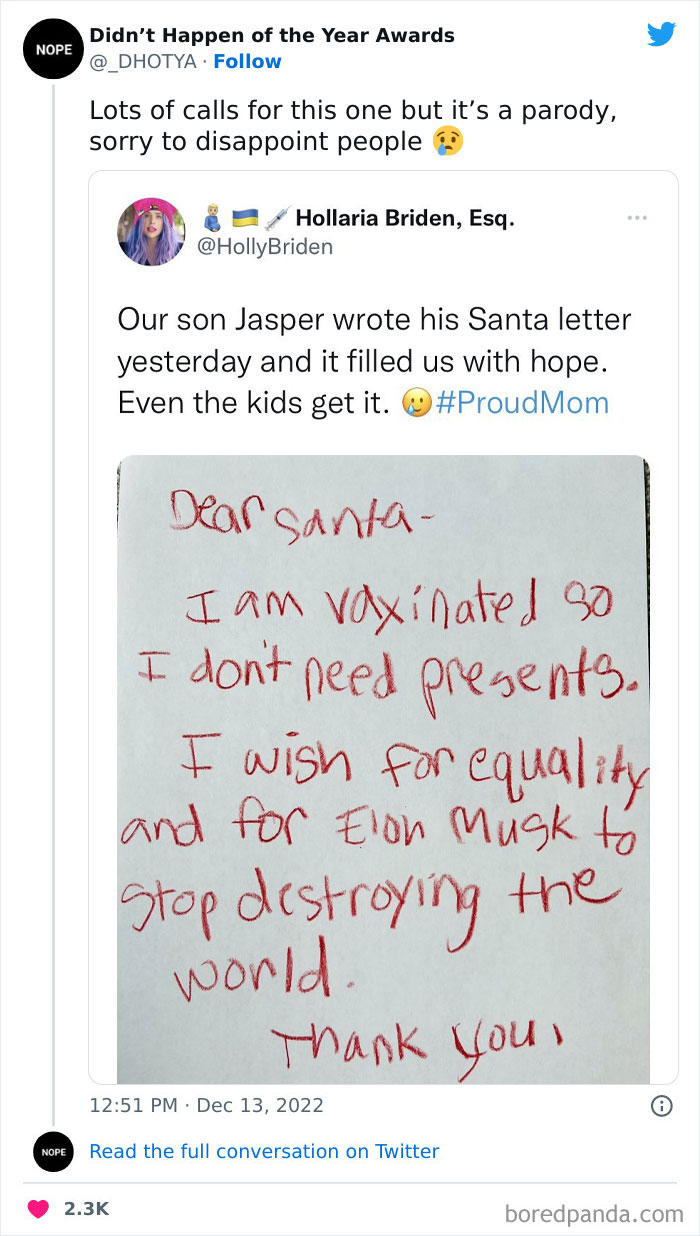Click the 2.3K likes count
This screenshot has width=700, height=1236.
[x=86, y=1208]
